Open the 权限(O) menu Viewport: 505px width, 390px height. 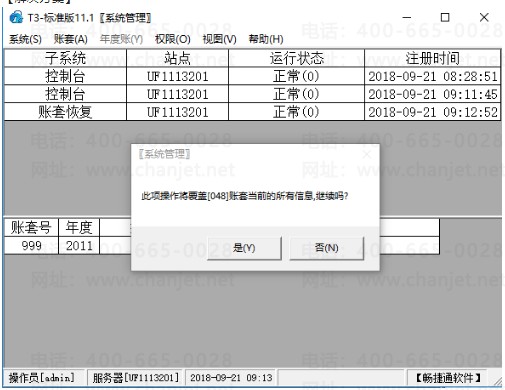tap(173, 39)
